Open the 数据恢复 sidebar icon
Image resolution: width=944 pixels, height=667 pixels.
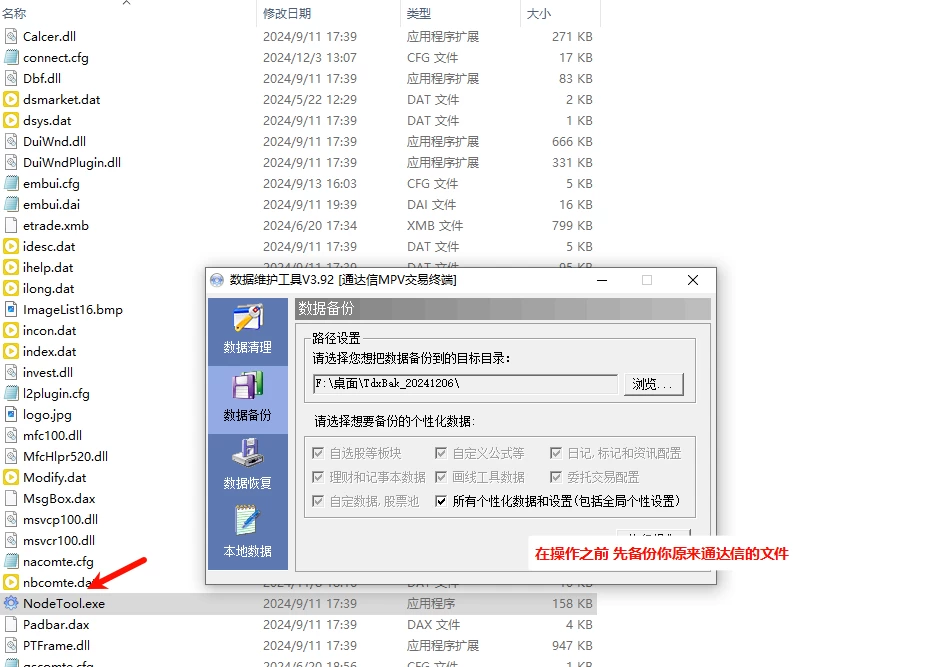(x=247, y=453)
